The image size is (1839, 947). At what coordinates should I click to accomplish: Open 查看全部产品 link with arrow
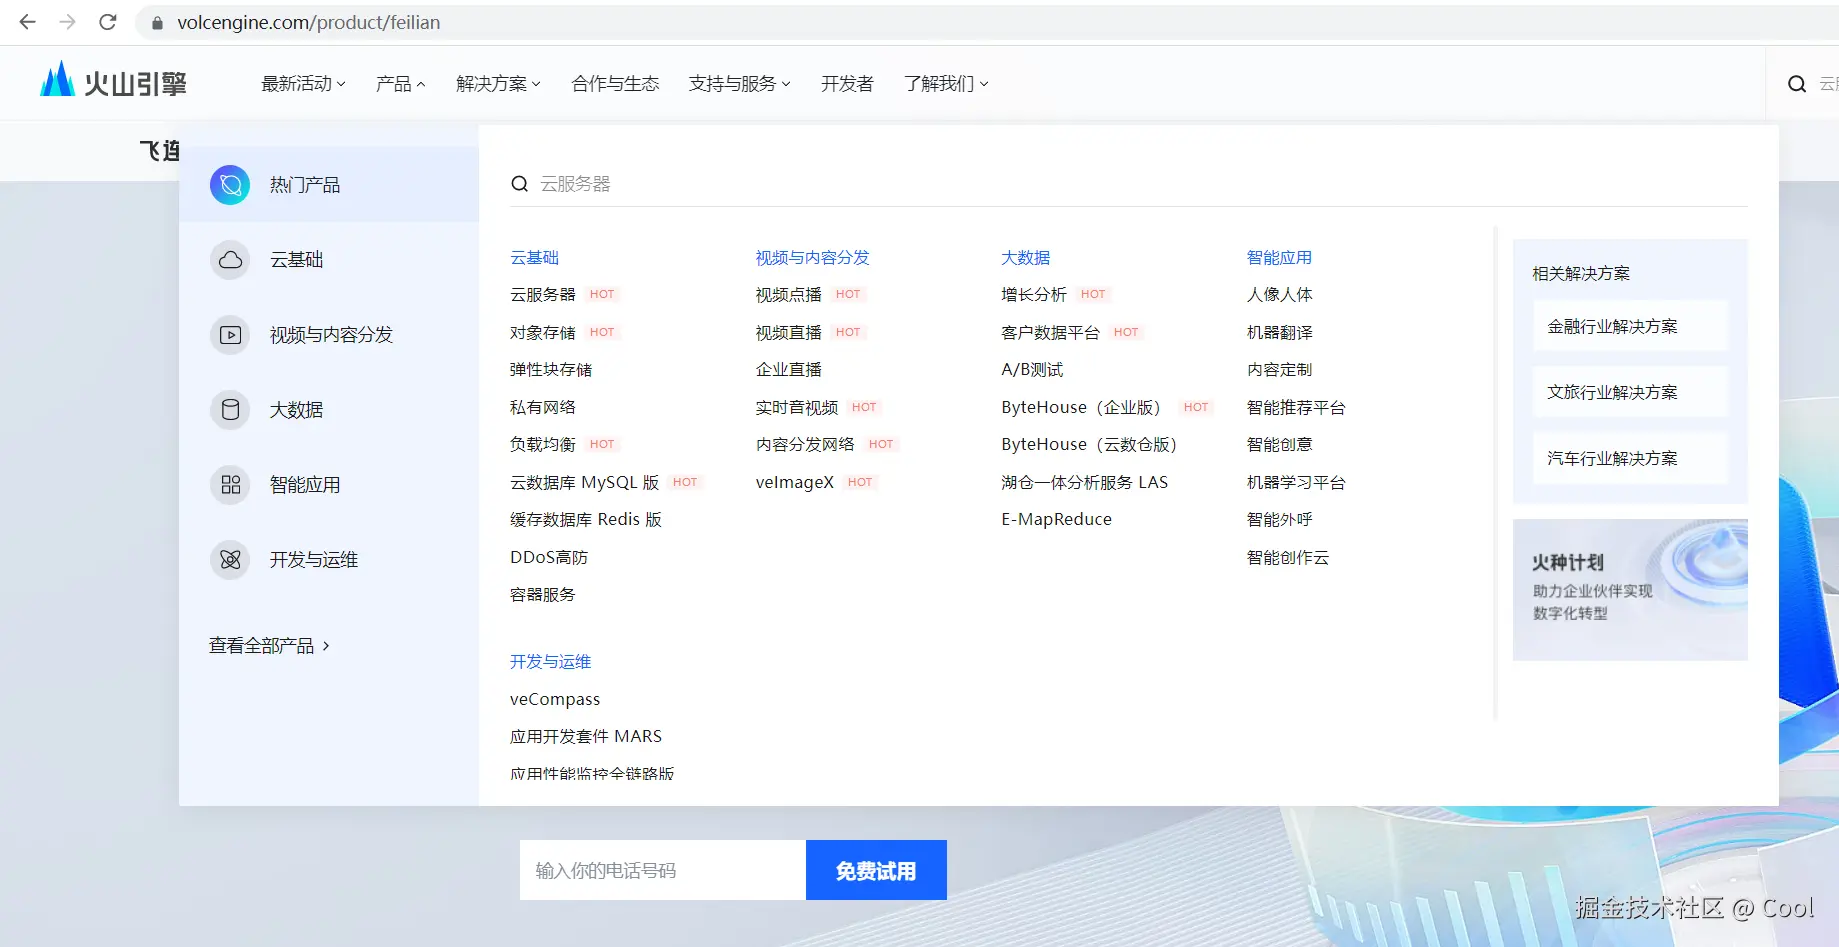pos(269,646)
